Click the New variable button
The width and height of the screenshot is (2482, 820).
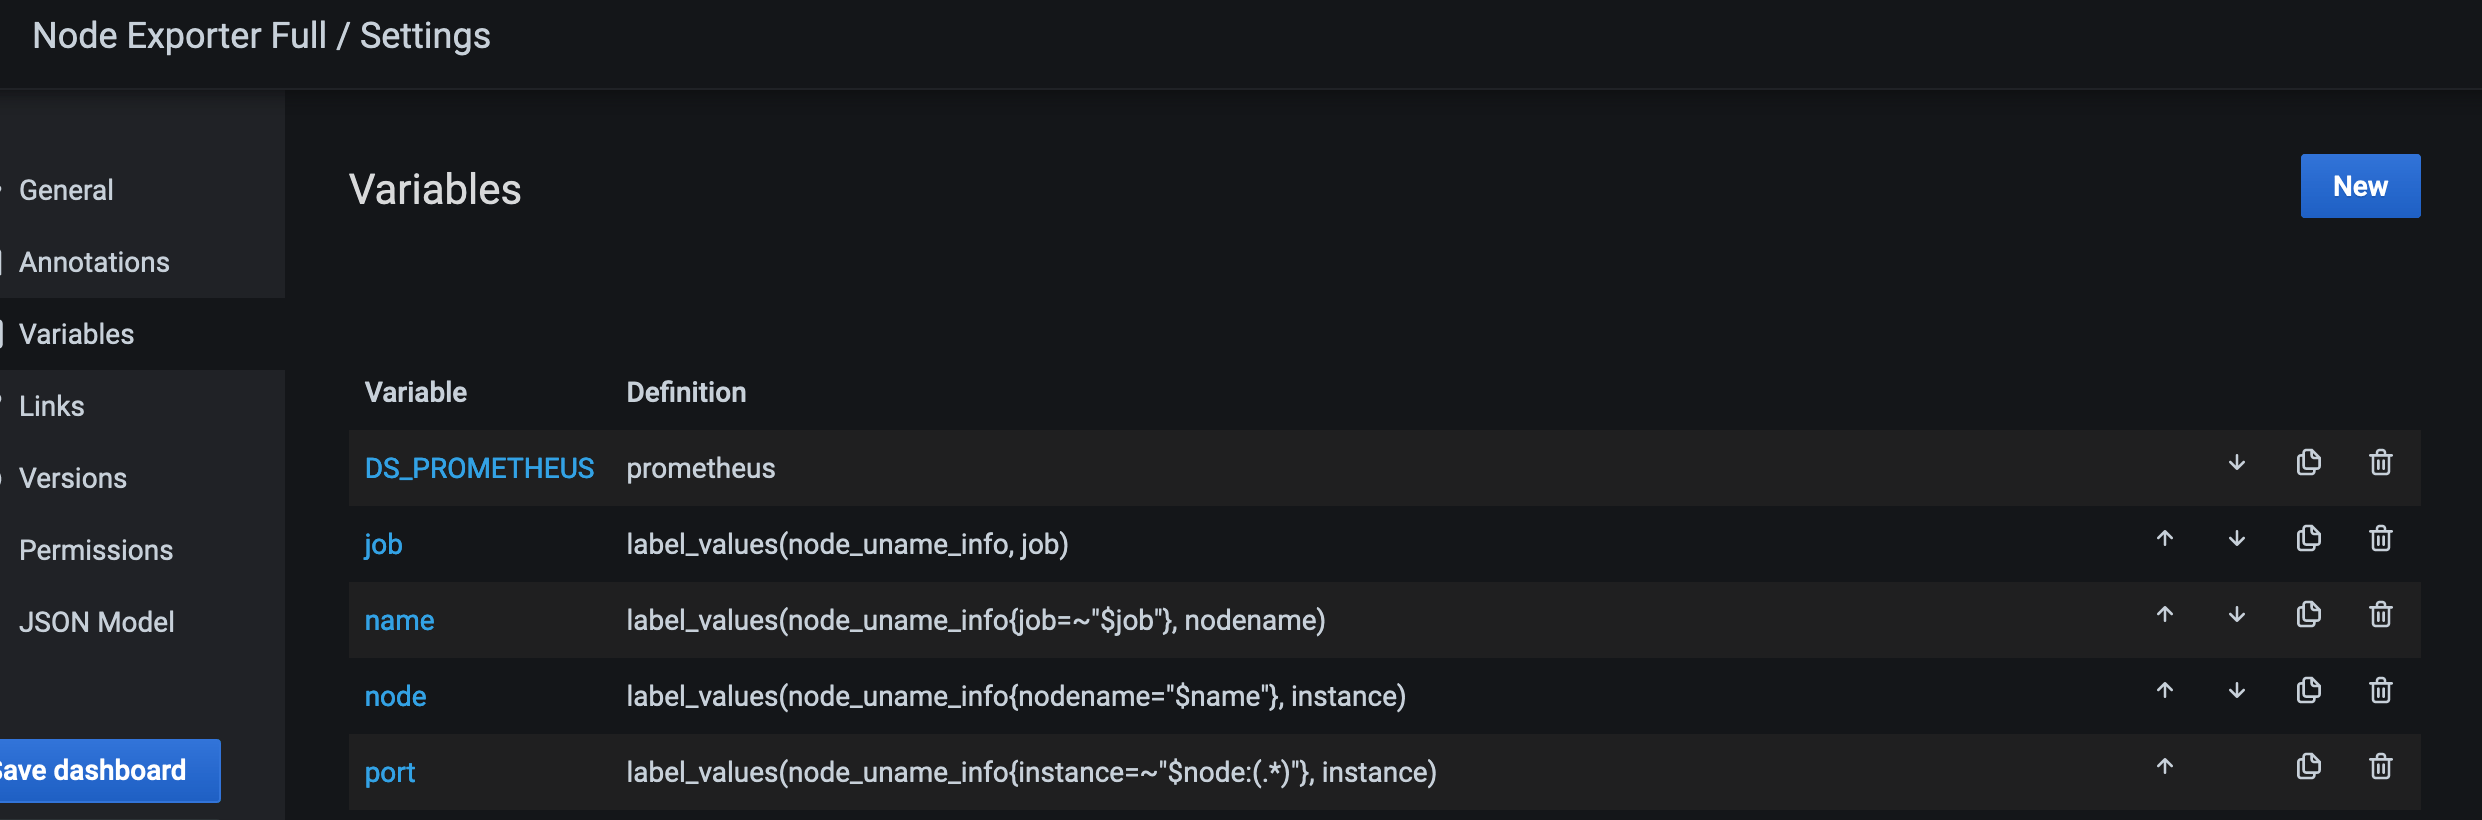(2360, 186)
